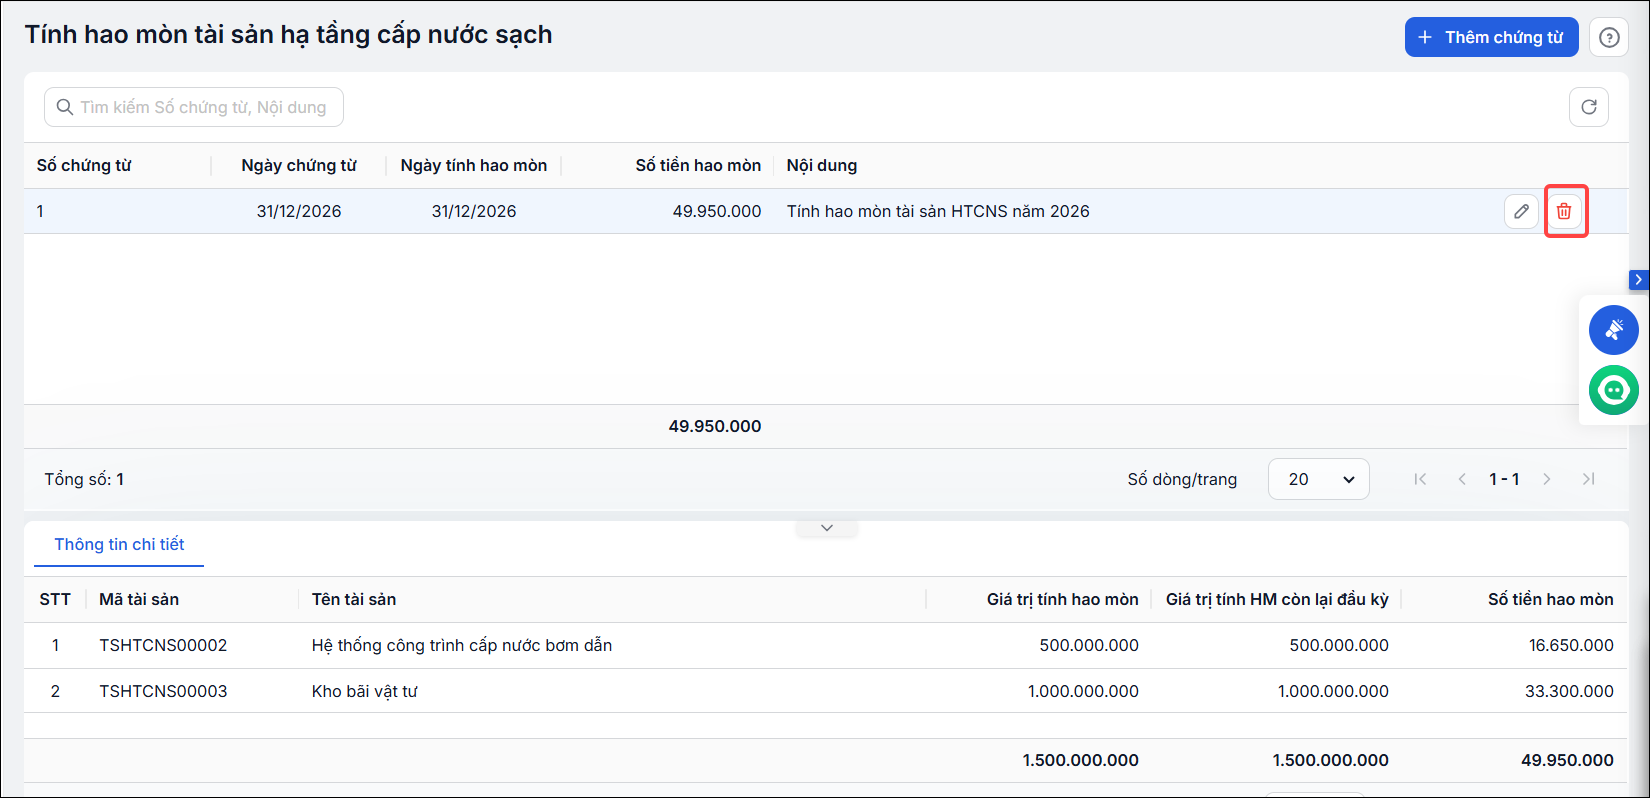Sort by Số chứng từ column header
The image size is (1650, 798).
click(x=84, y=165)
